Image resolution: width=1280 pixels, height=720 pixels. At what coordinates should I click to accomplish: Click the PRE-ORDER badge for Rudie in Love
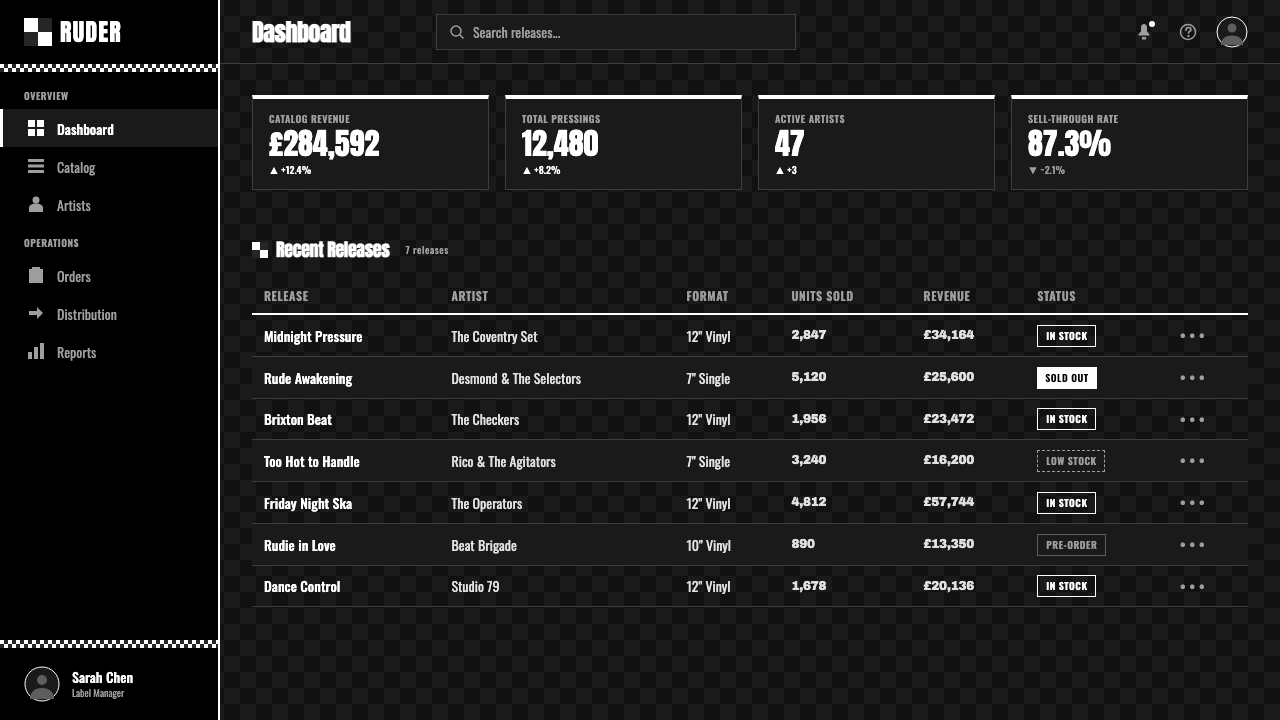pyautogui.click(x=1071, y=545)
